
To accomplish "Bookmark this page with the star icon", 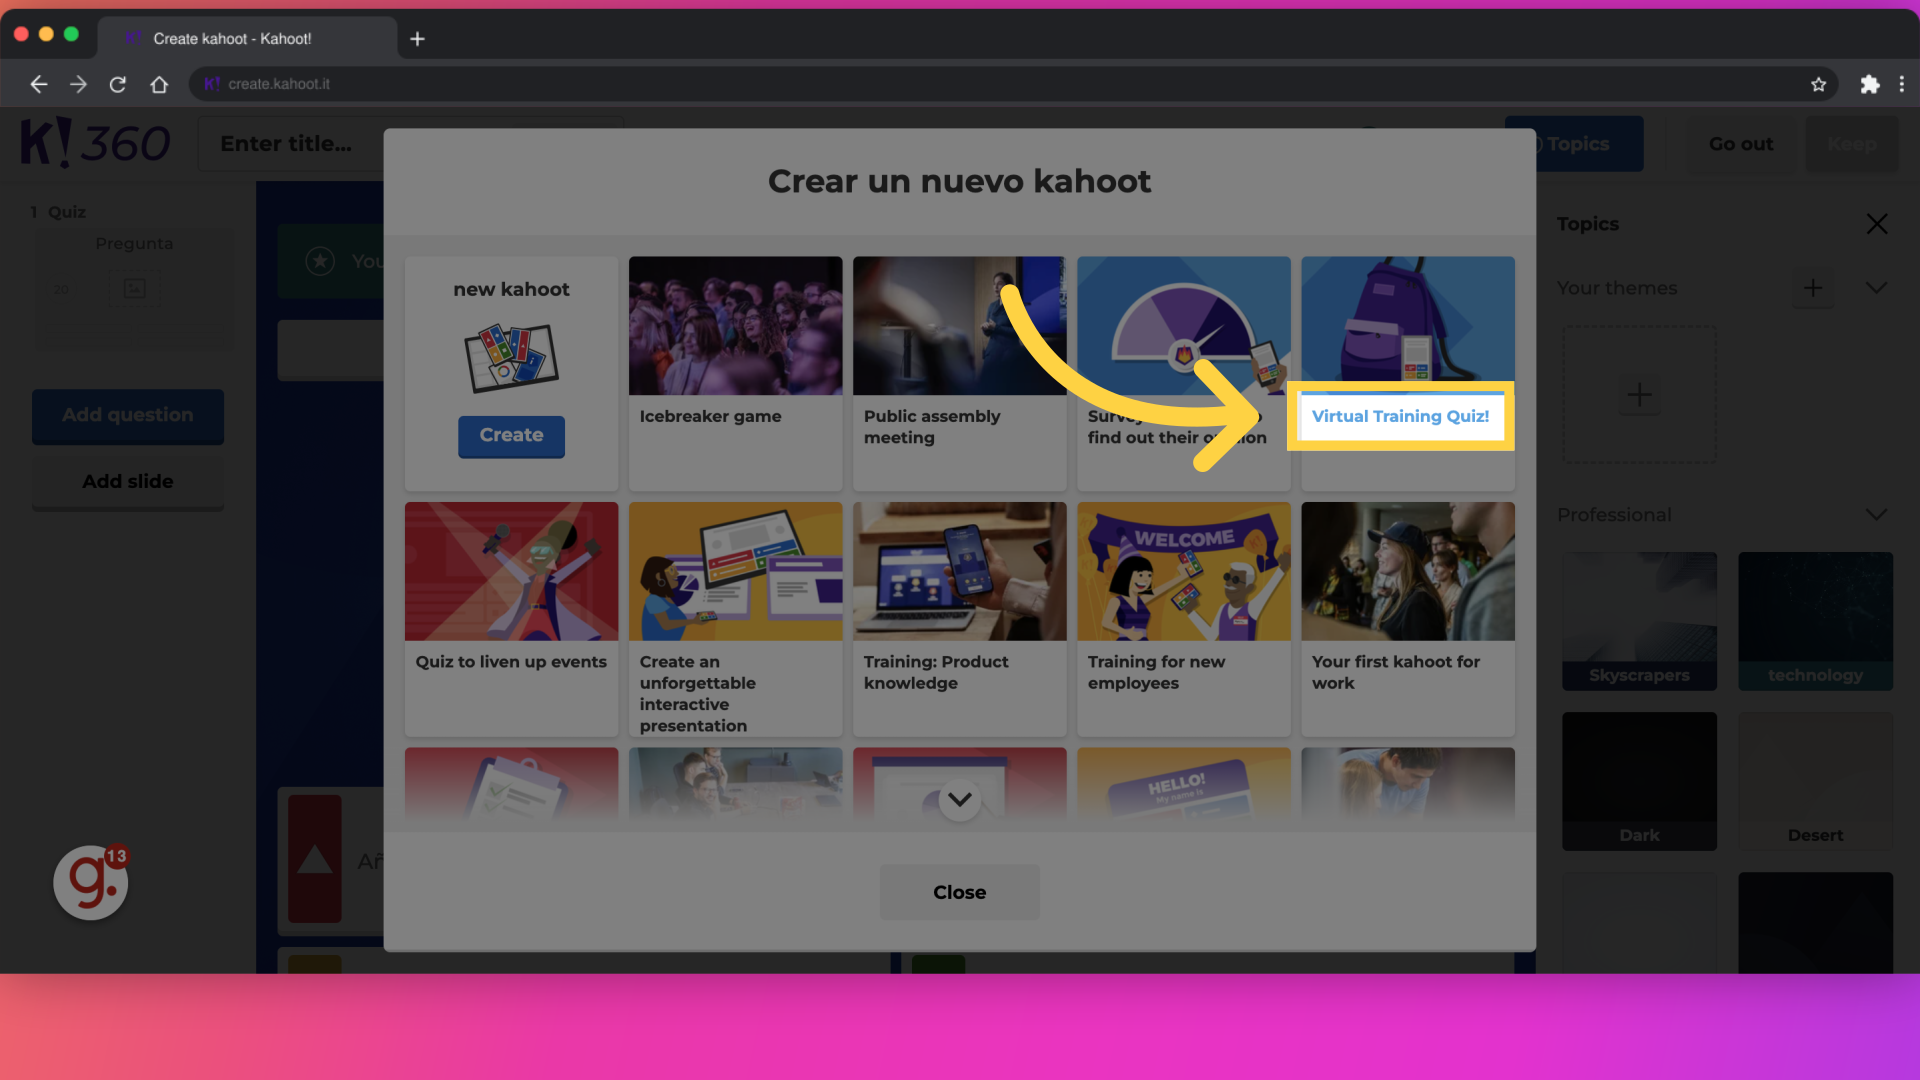I will click(x=1818, y=84).
